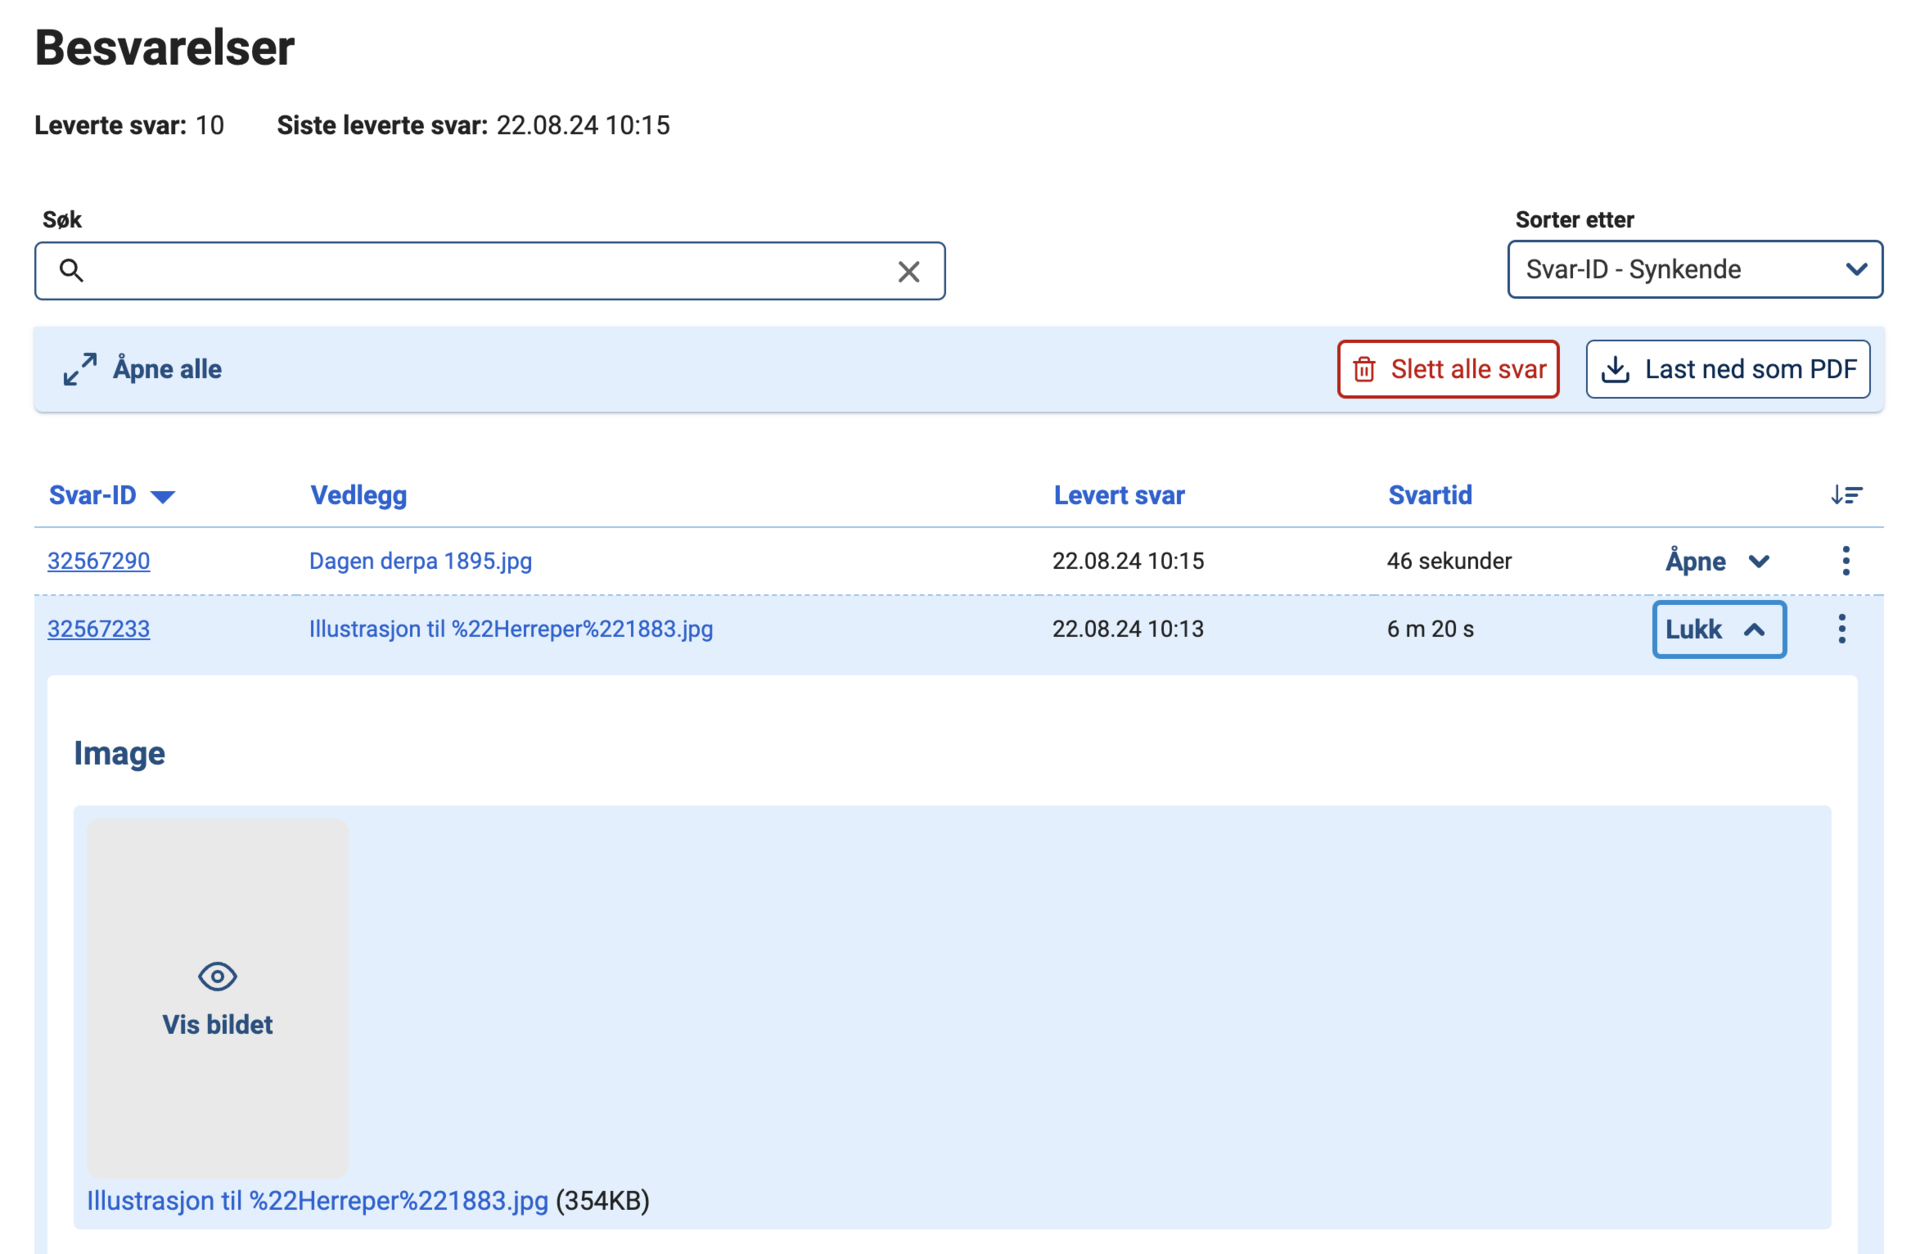
Task: Open three-dot menu for response 32567290
Action: click(1846, 561)
